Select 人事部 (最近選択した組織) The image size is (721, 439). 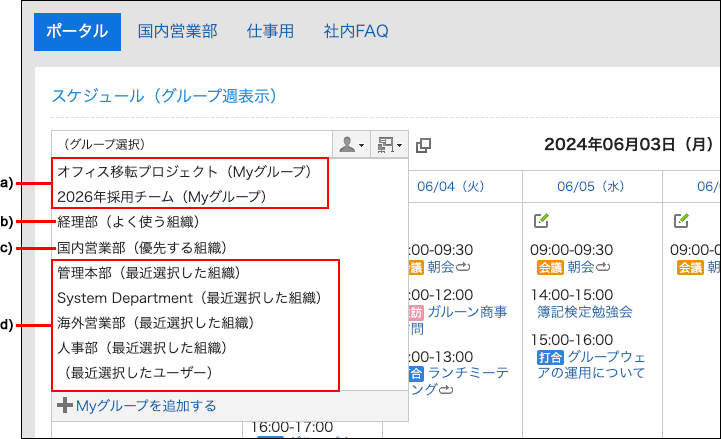pyautogui.click(x=142, y=348)
